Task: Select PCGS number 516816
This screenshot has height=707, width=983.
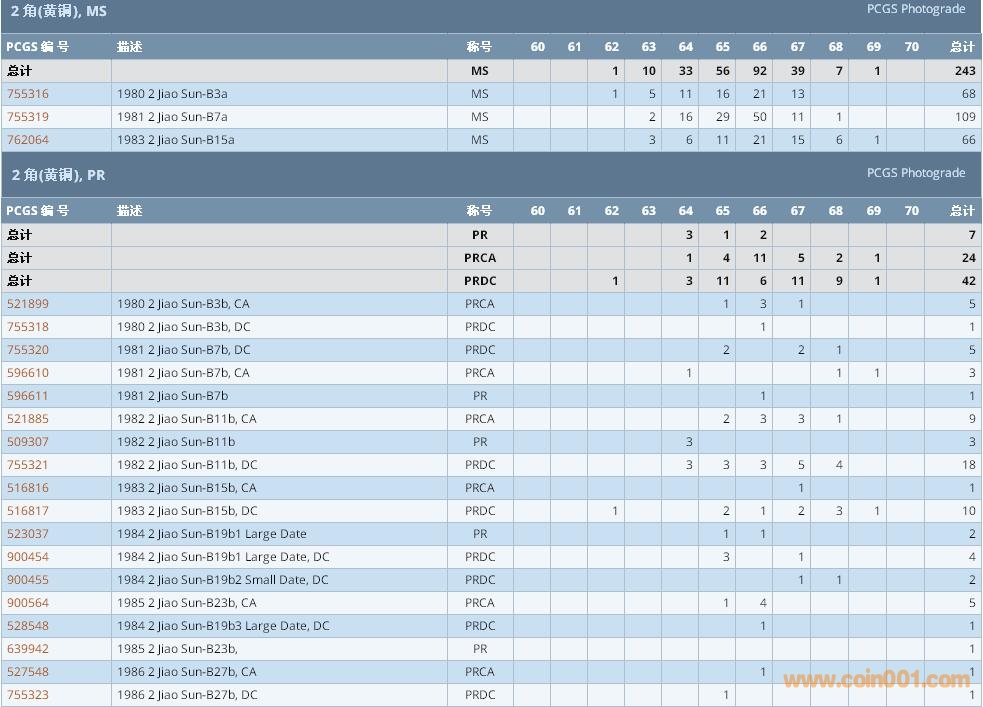Action: (28, 488)
